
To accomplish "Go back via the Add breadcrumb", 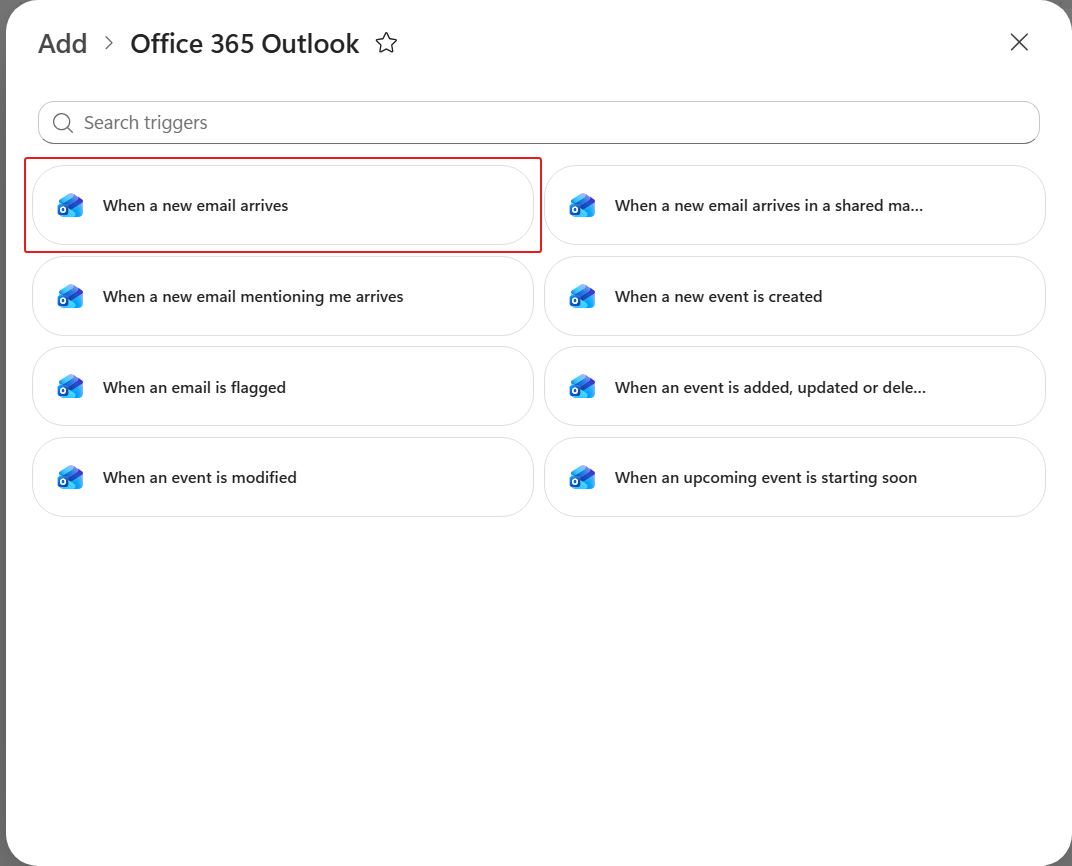I will coord(63,44).
